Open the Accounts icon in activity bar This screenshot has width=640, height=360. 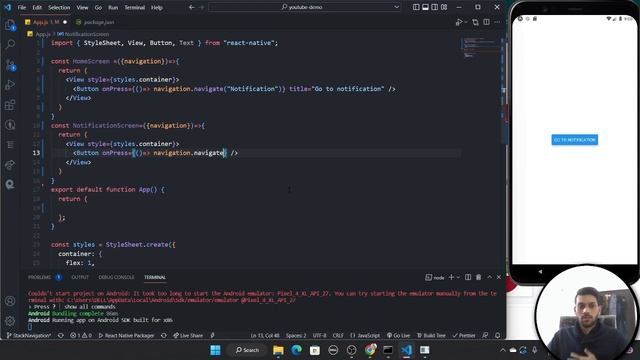tap(10, 301)
